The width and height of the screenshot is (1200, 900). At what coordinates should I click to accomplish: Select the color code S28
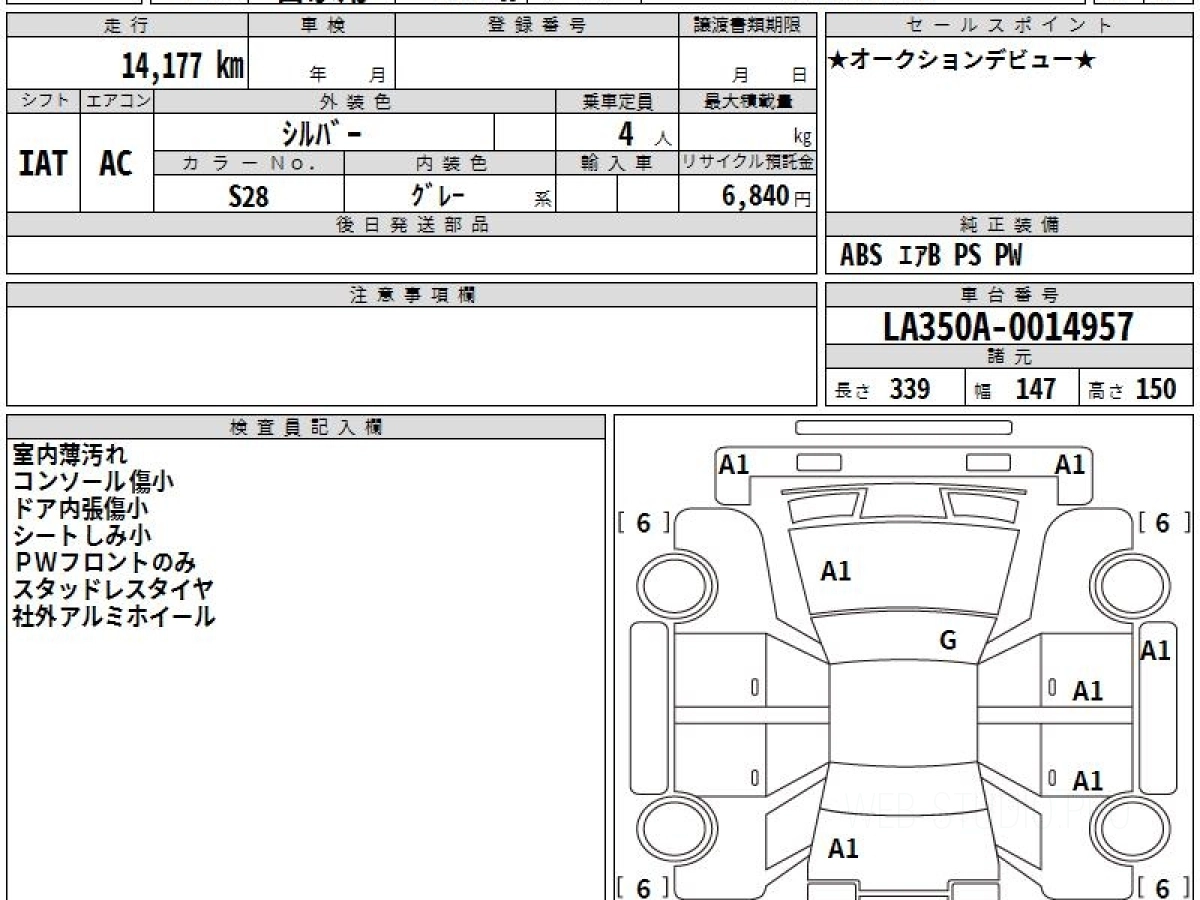(249, 196)
